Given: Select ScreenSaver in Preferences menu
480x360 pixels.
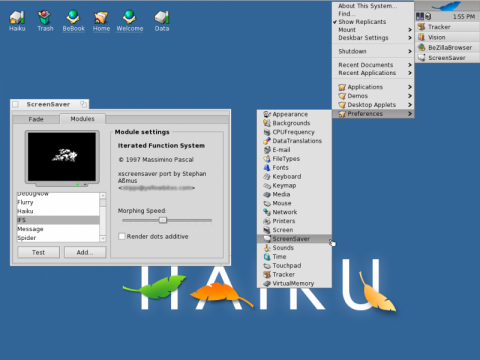Looking at the screenshot, I should click(x=294, y=239).
